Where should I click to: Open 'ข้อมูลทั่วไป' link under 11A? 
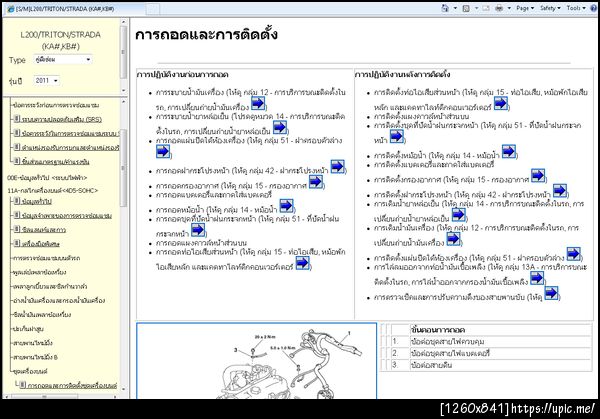36,201
